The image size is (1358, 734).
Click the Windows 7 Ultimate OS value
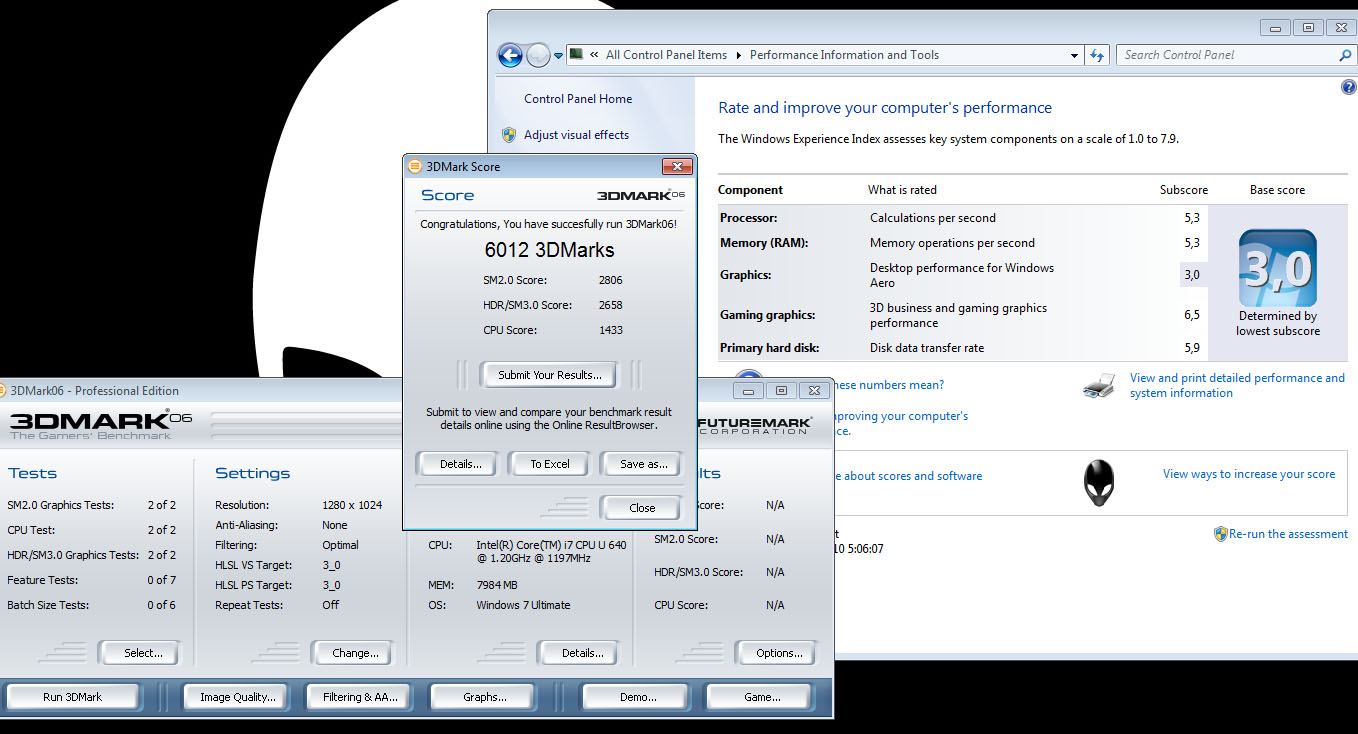(x=523, y=605)
